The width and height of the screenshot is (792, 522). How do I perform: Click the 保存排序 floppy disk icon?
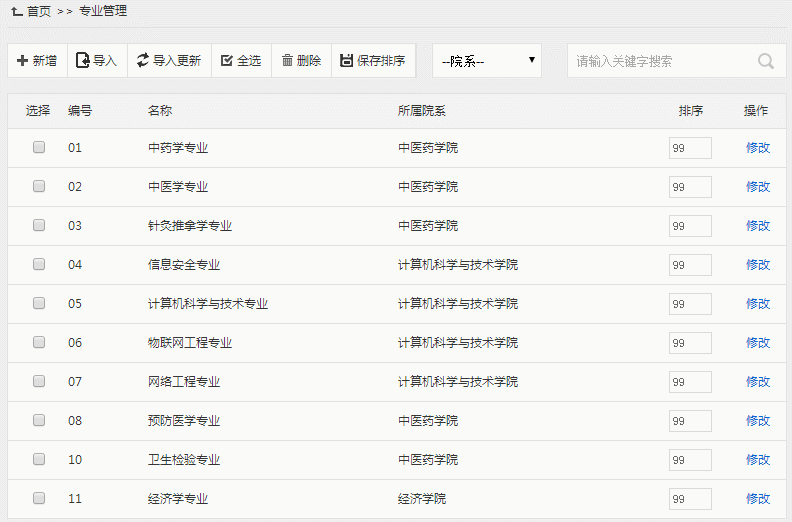[346, 61]
